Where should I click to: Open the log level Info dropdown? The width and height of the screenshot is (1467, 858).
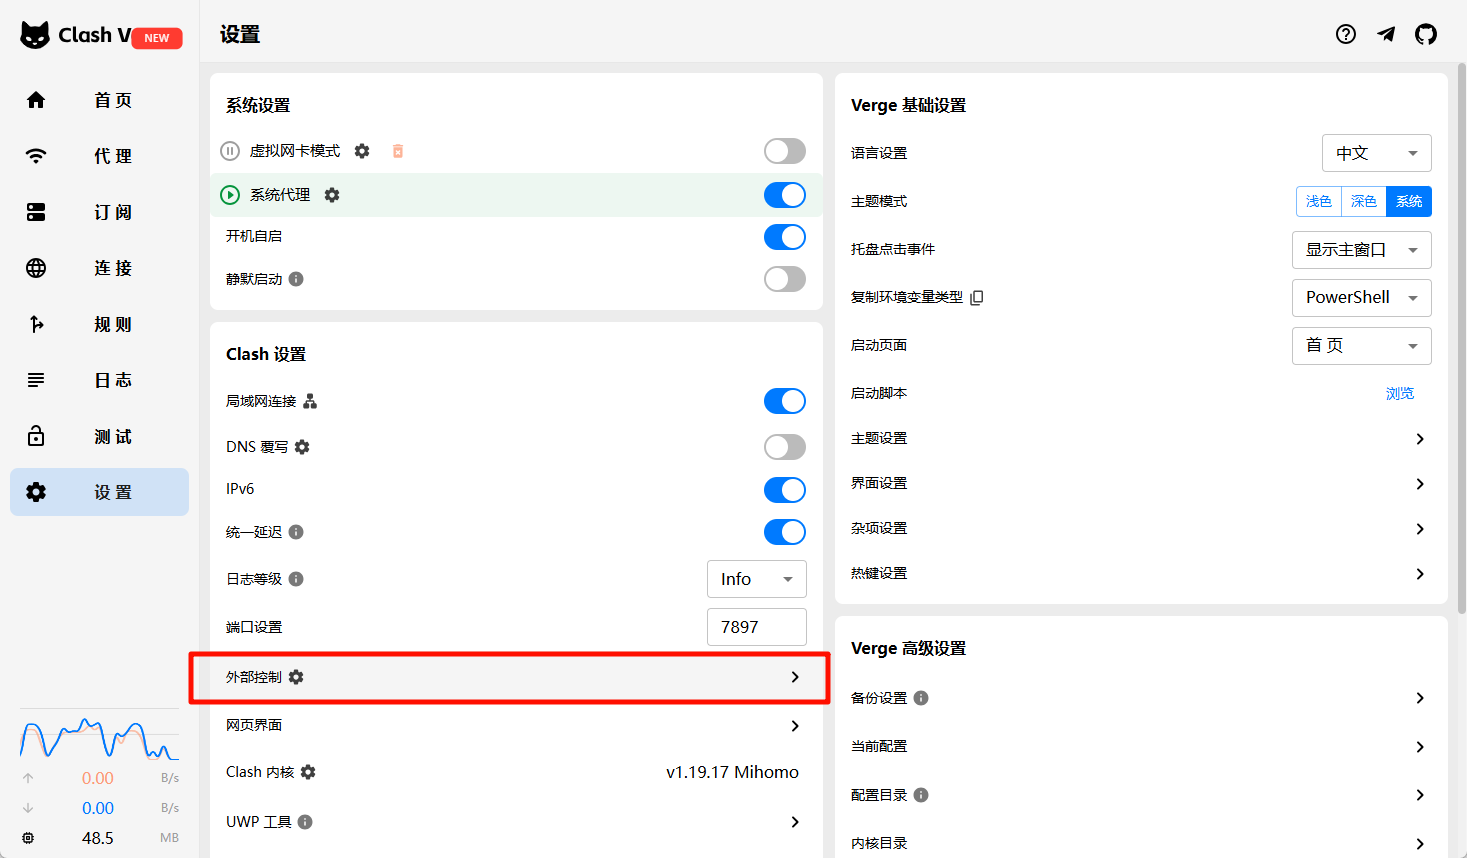coord(756,579)
